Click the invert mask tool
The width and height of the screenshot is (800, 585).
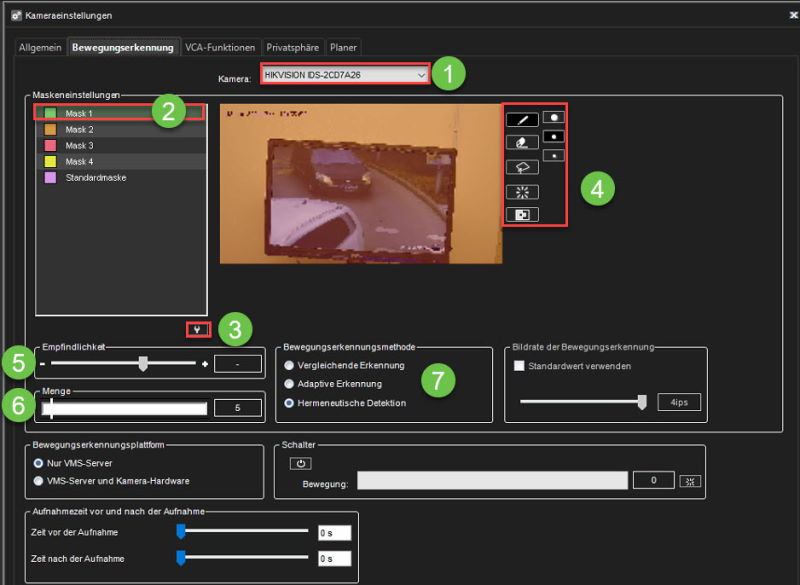(522, 214)
